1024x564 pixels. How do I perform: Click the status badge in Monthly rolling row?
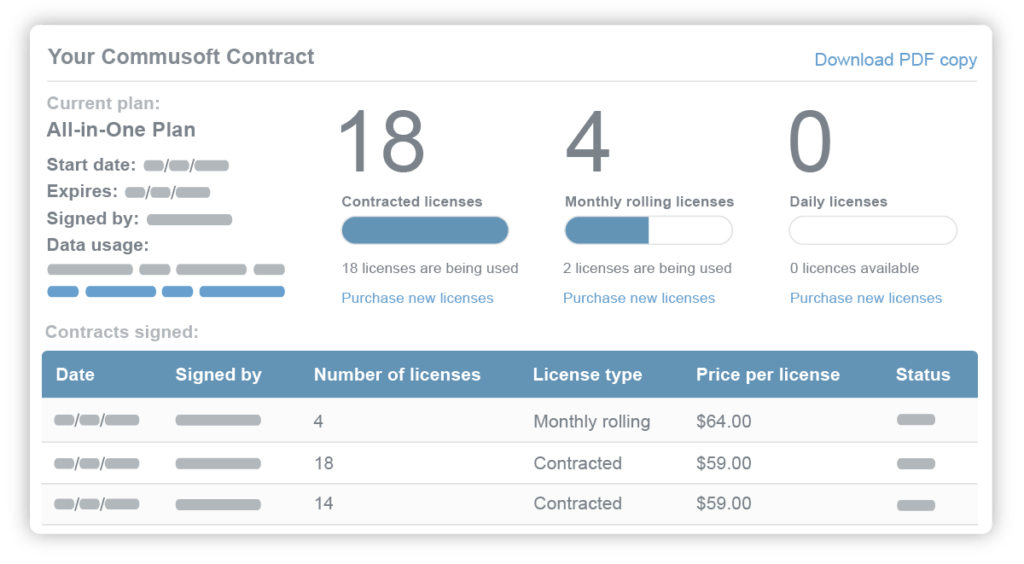pos(915,420)
